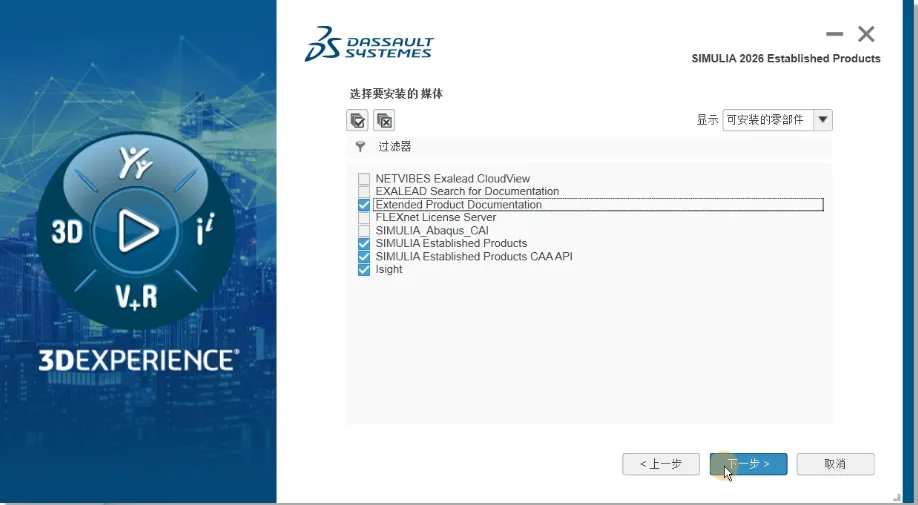Click the Extended Product Documentation label
918x505 pixels.
pos(458,205)
